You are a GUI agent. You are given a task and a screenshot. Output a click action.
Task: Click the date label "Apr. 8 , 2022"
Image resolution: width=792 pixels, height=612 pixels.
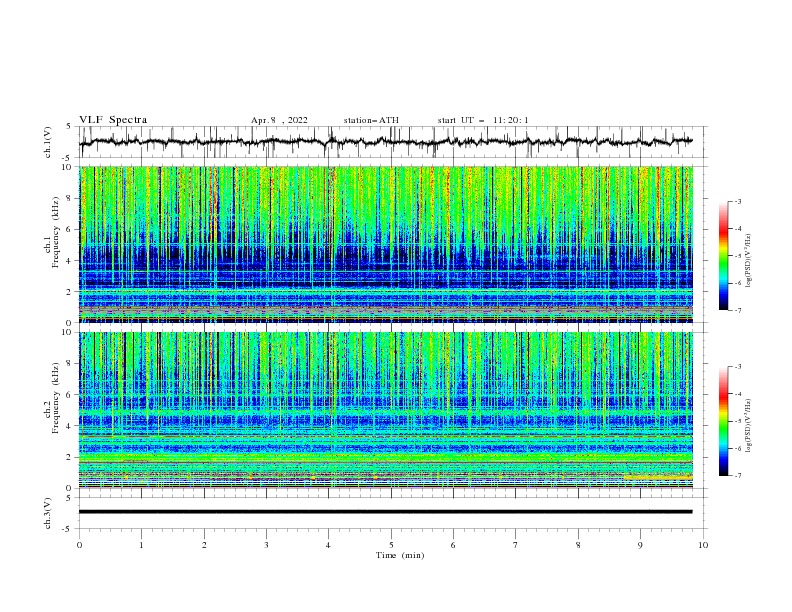coord(279,120)
